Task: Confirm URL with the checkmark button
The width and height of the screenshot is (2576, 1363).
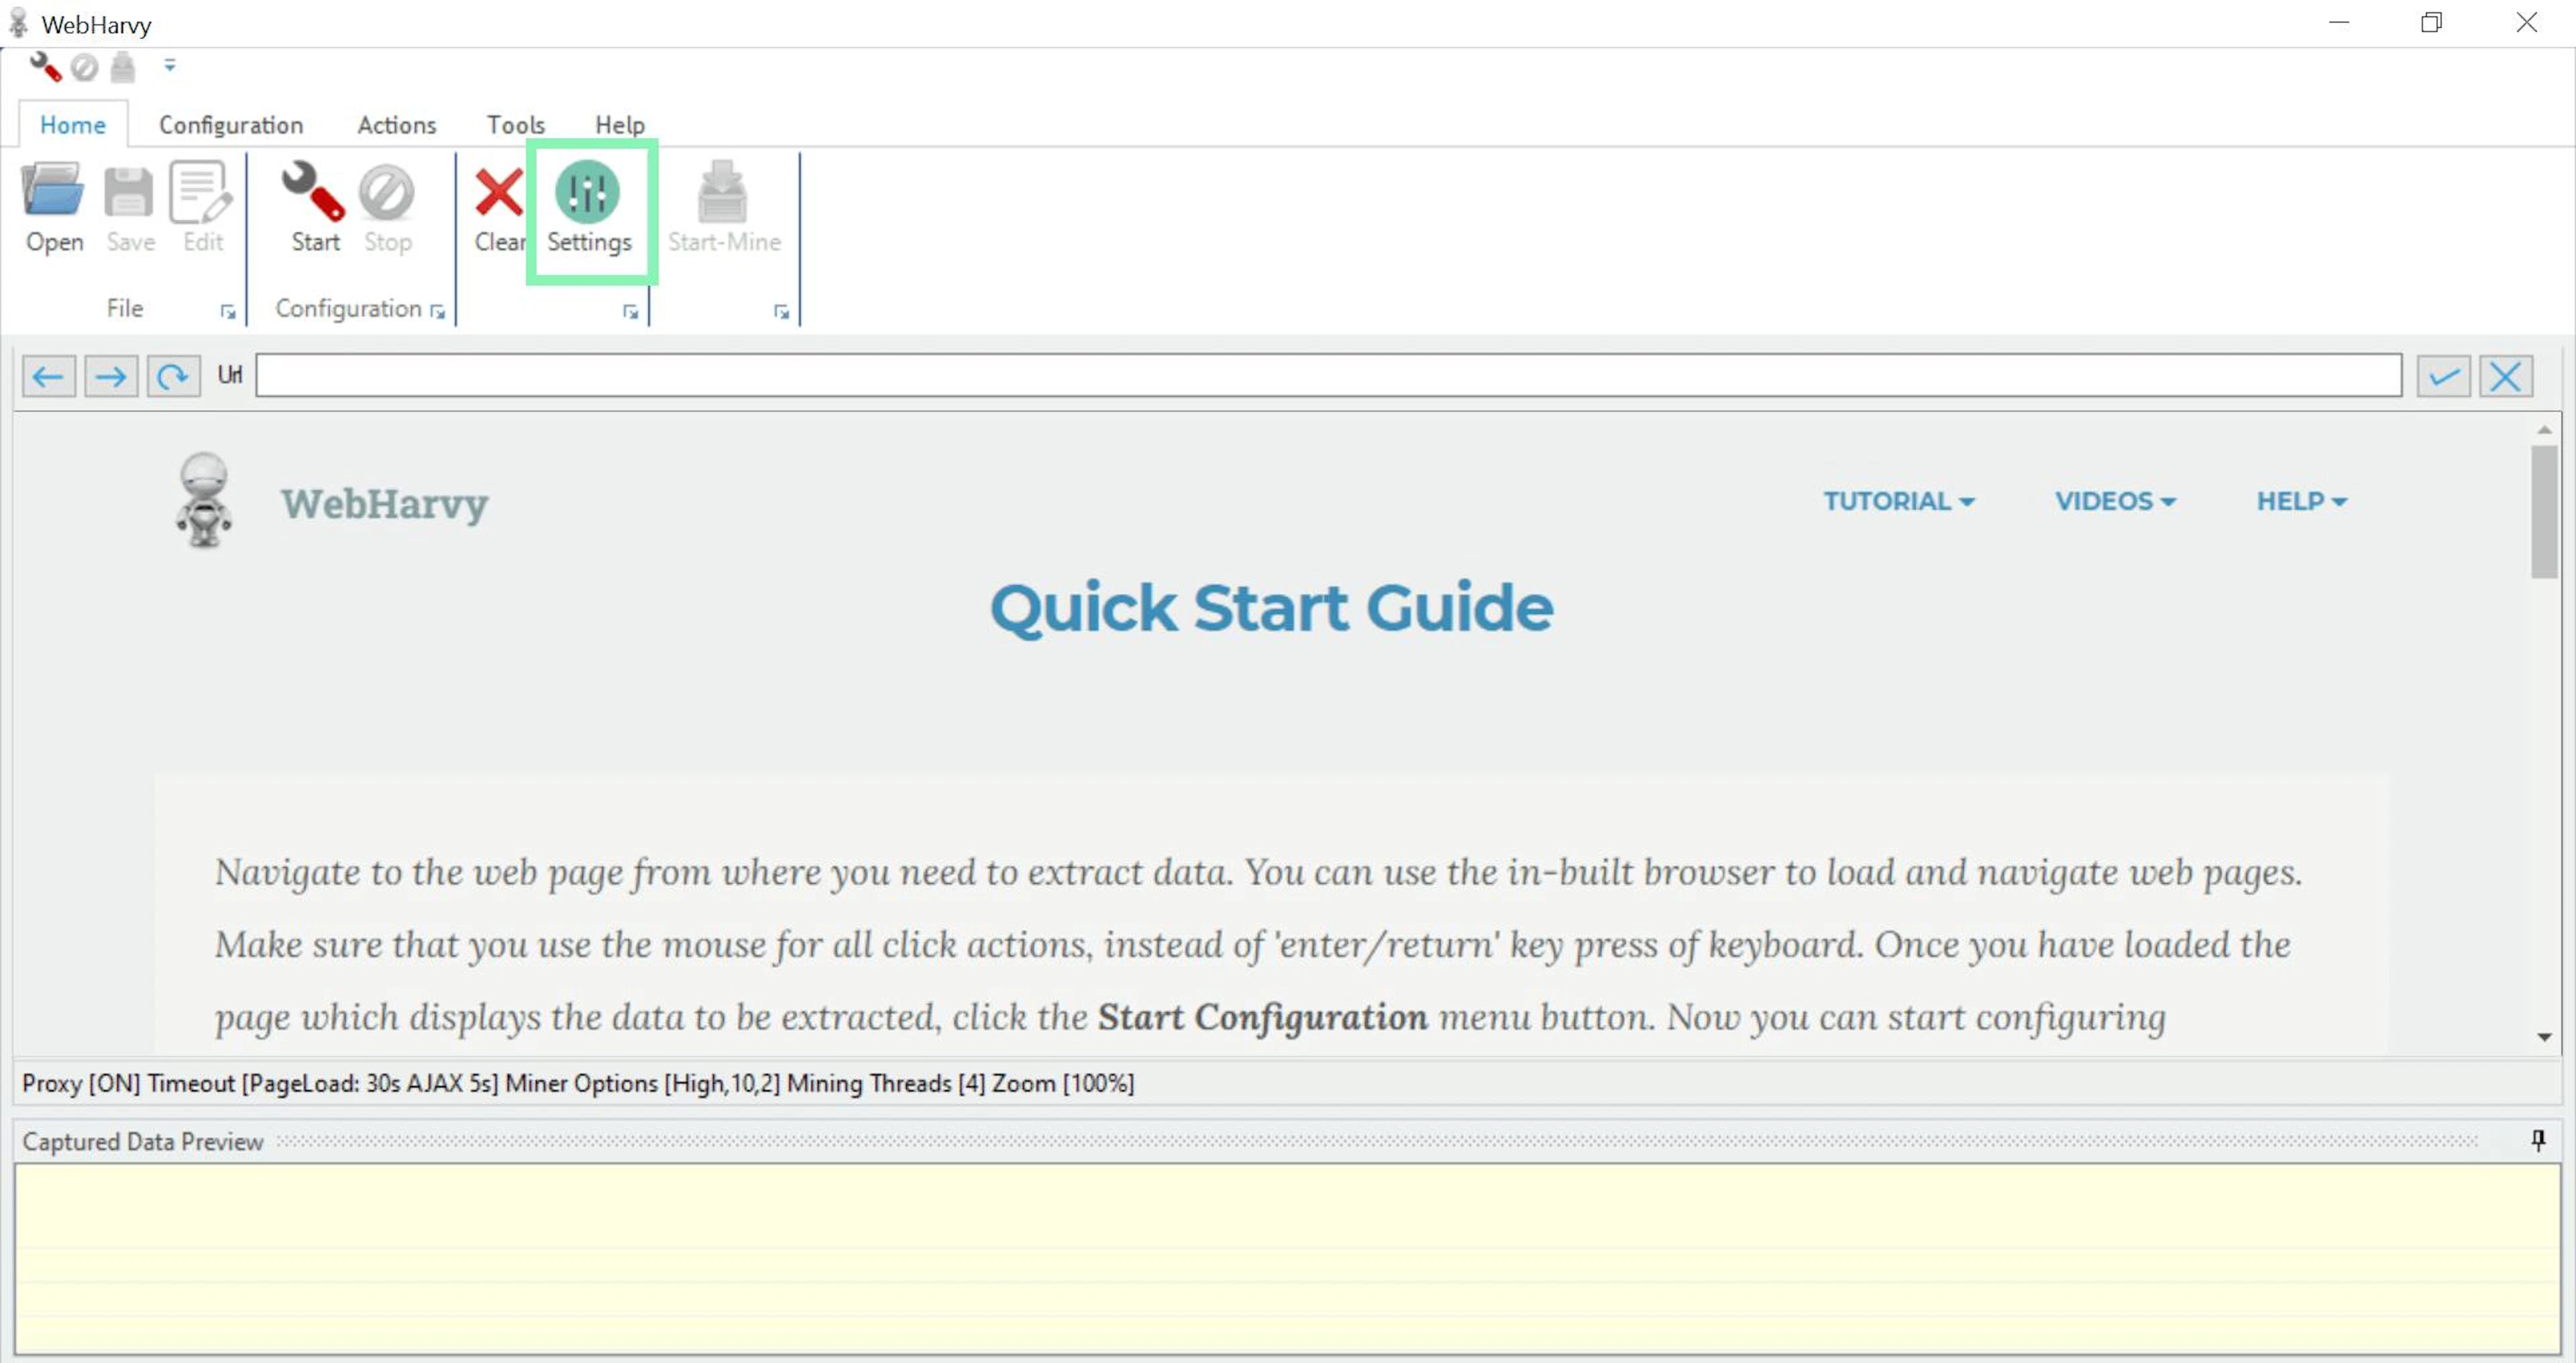Action: click(x=2443, y=376)
